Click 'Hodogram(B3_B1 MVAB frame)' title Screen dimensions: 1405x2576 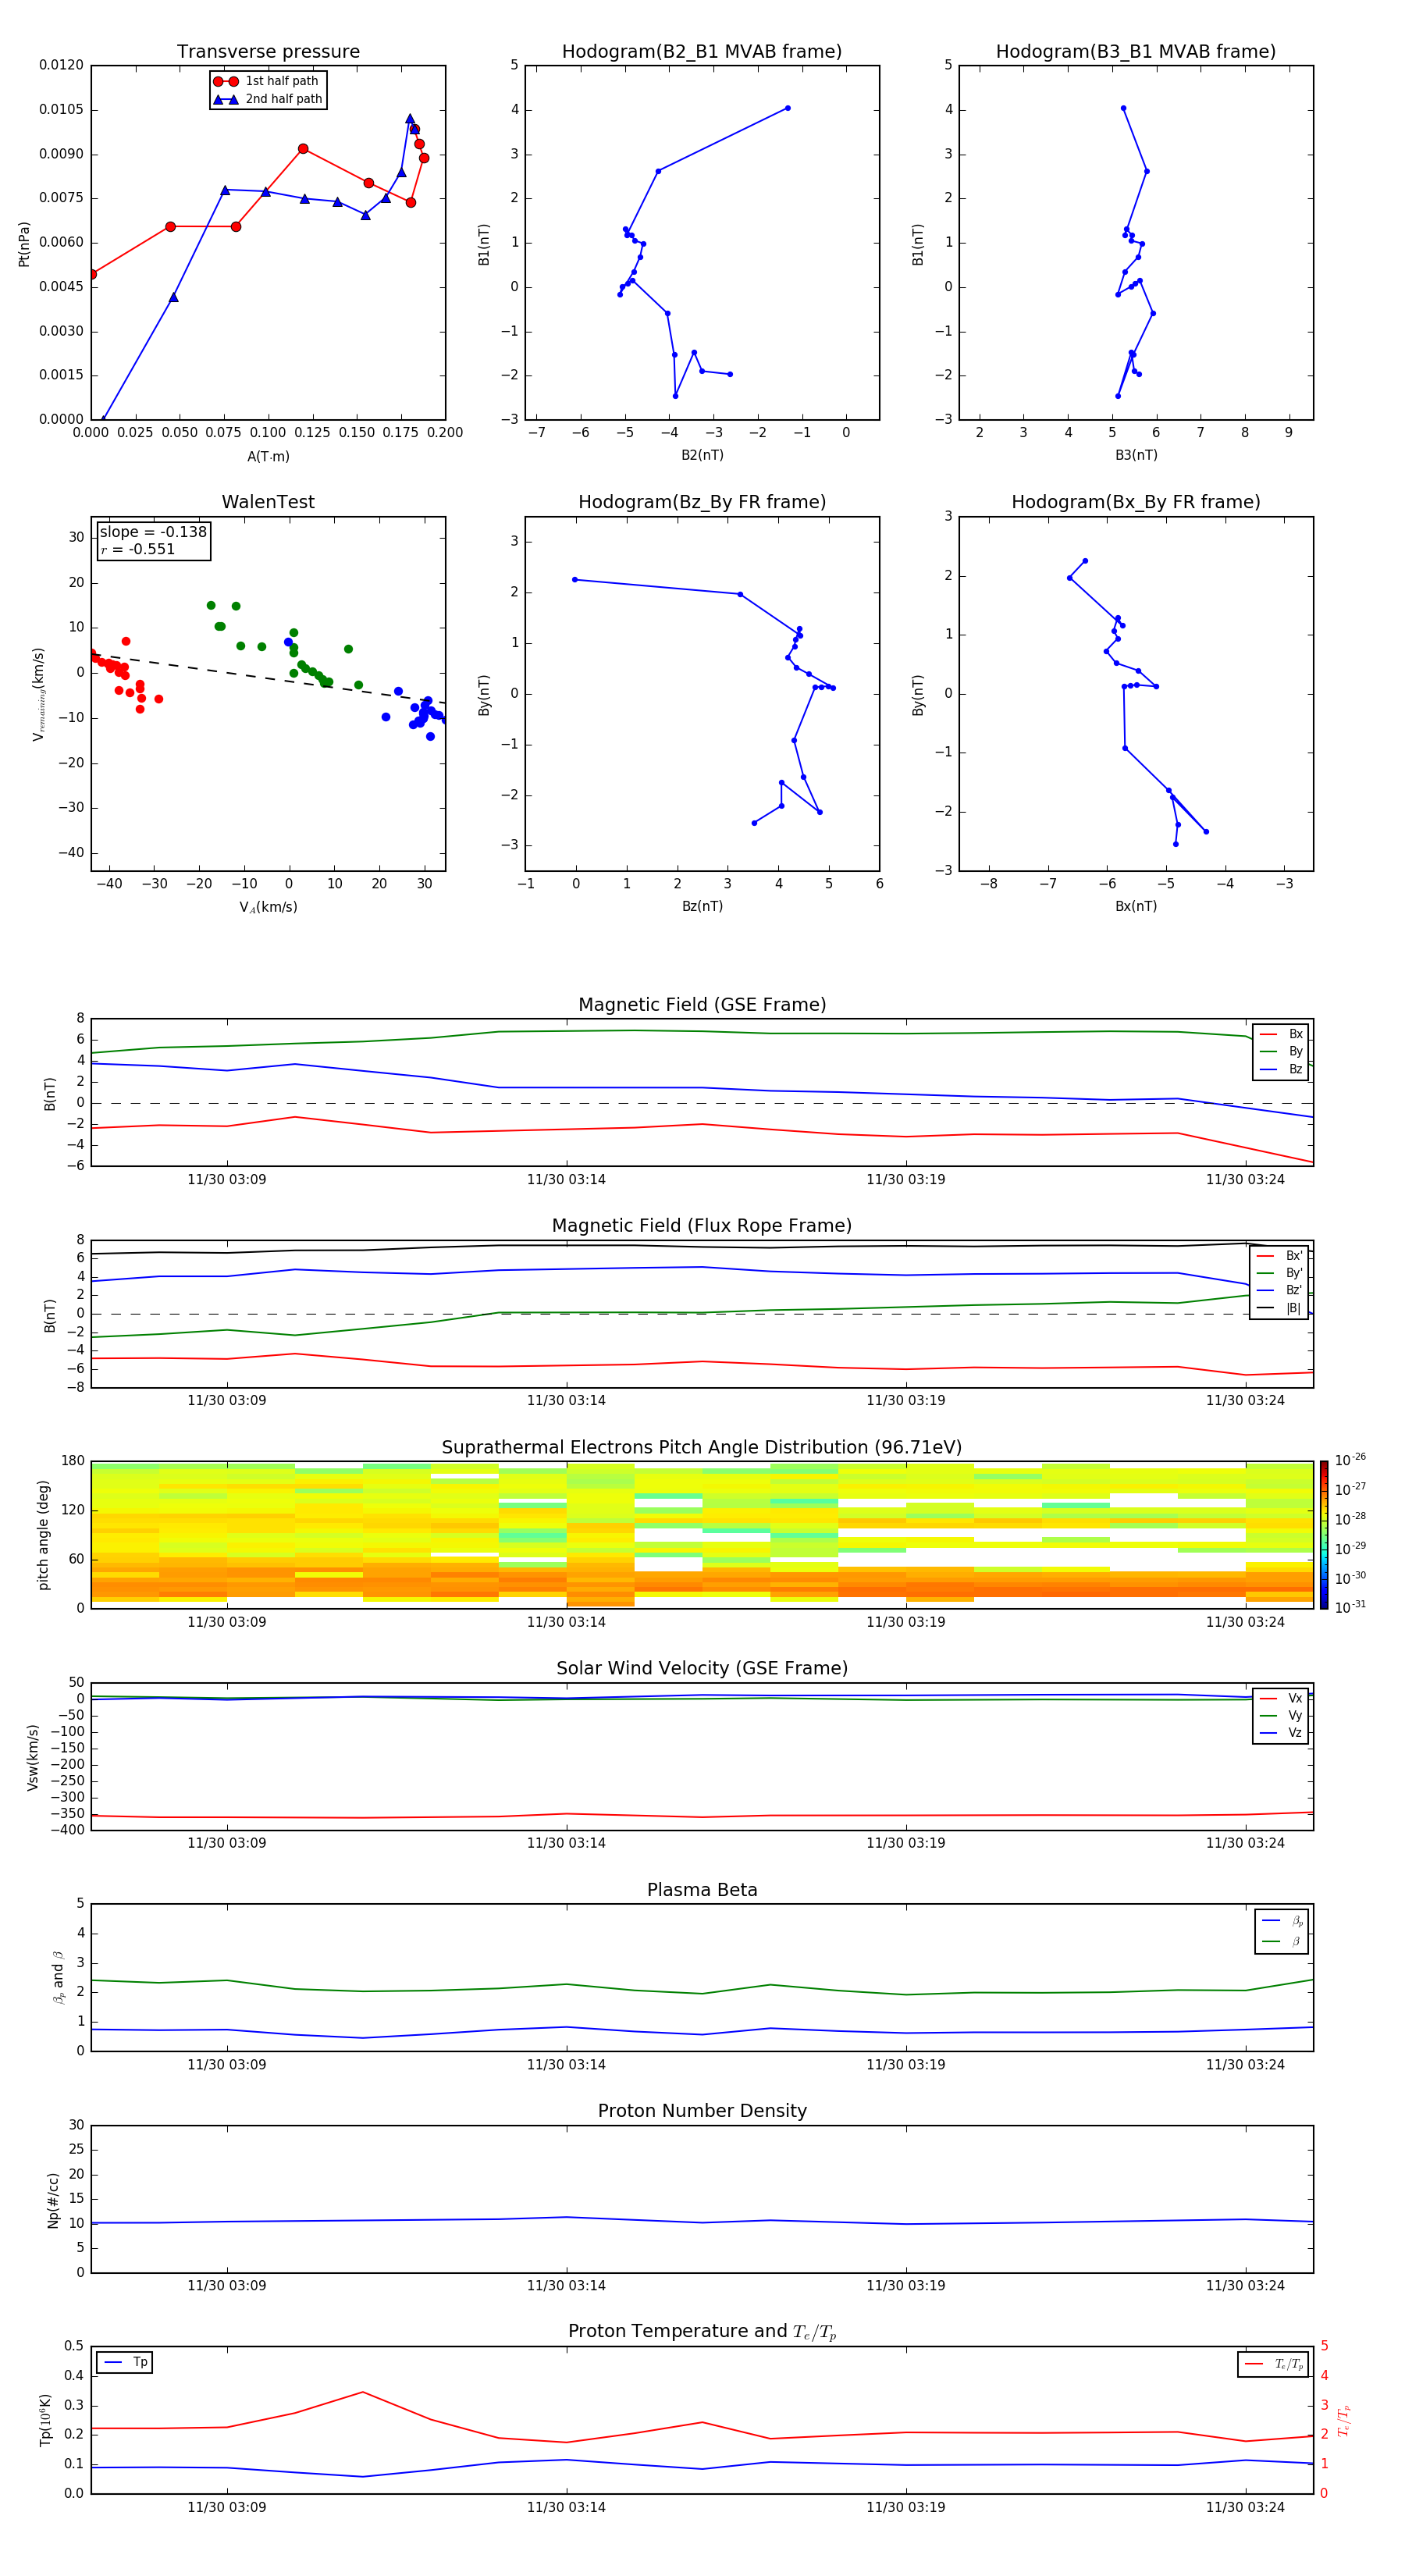tap(1136, 52)
